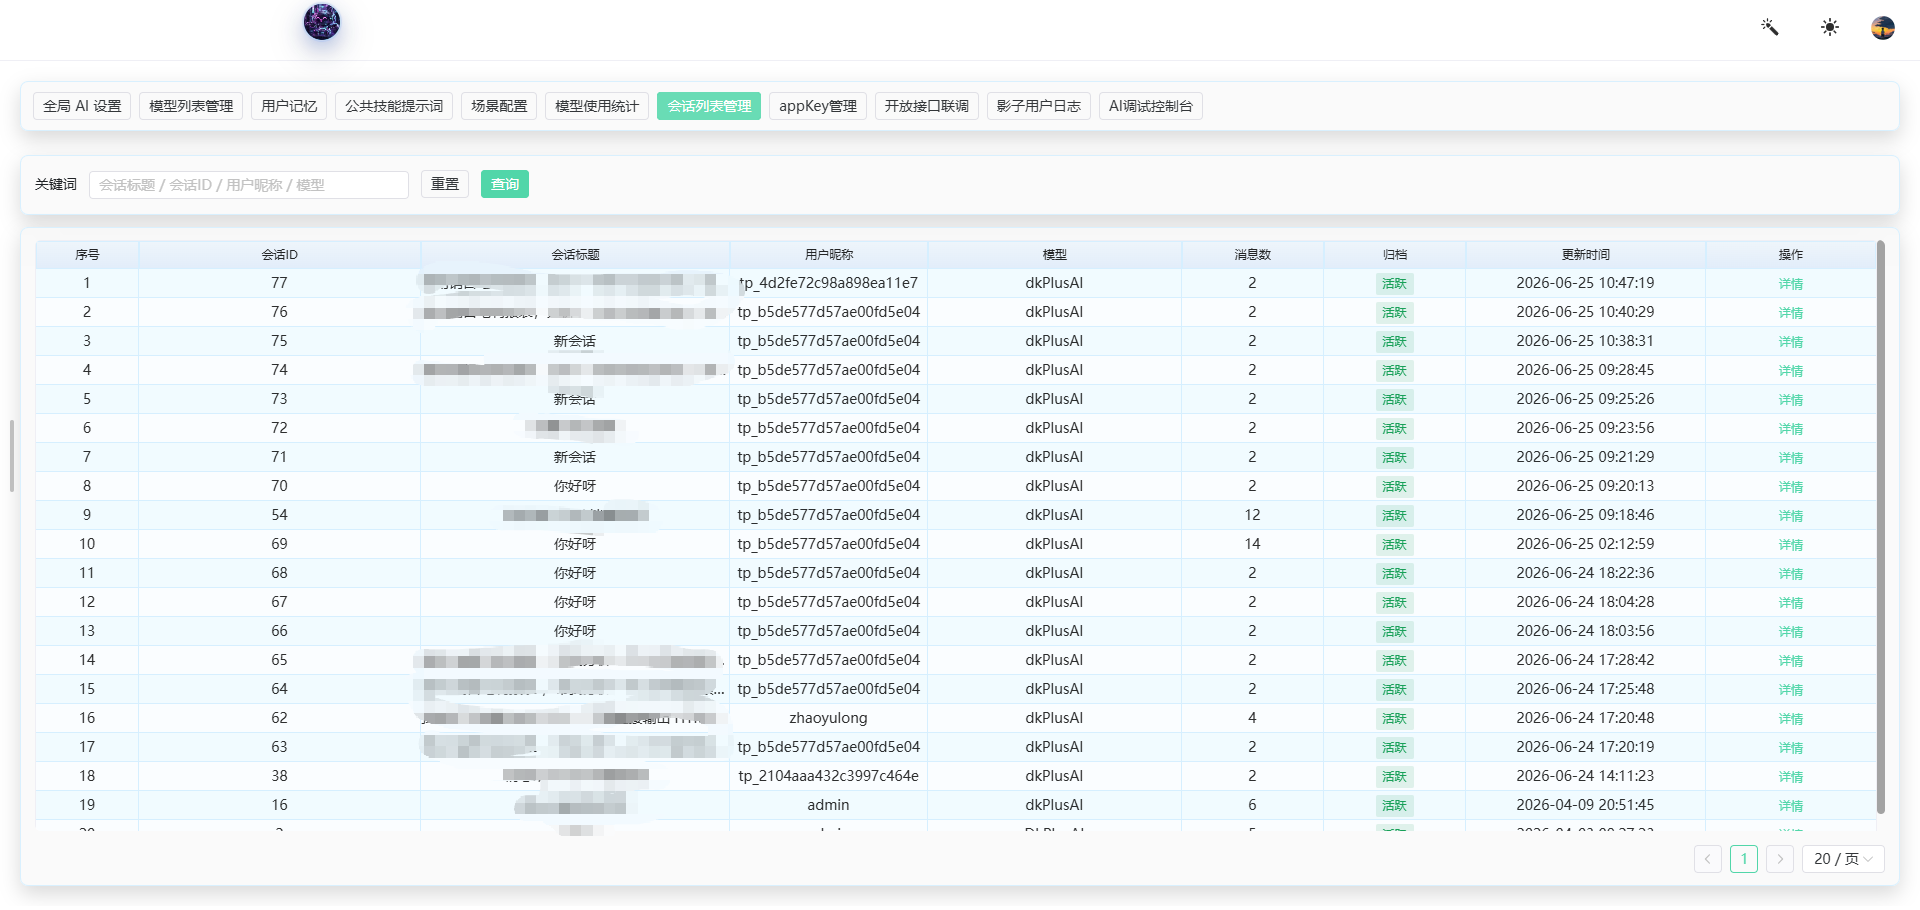Screen dimensions: 1920x910
Task: Focus the 关键词 keyword input field
Action: pos(249,185)
